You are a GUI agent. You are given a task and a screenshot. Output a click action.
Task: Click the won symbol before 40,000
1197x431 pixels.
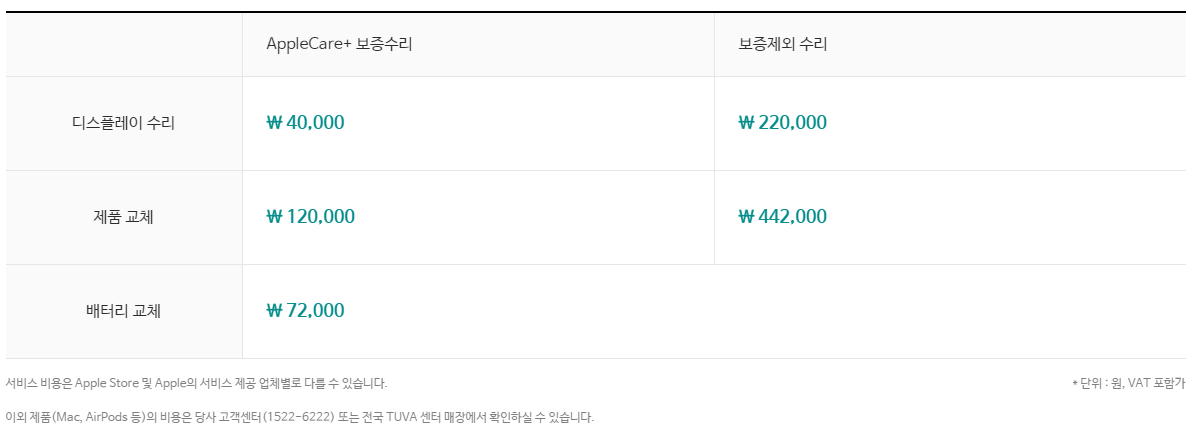tap(274, 123)
